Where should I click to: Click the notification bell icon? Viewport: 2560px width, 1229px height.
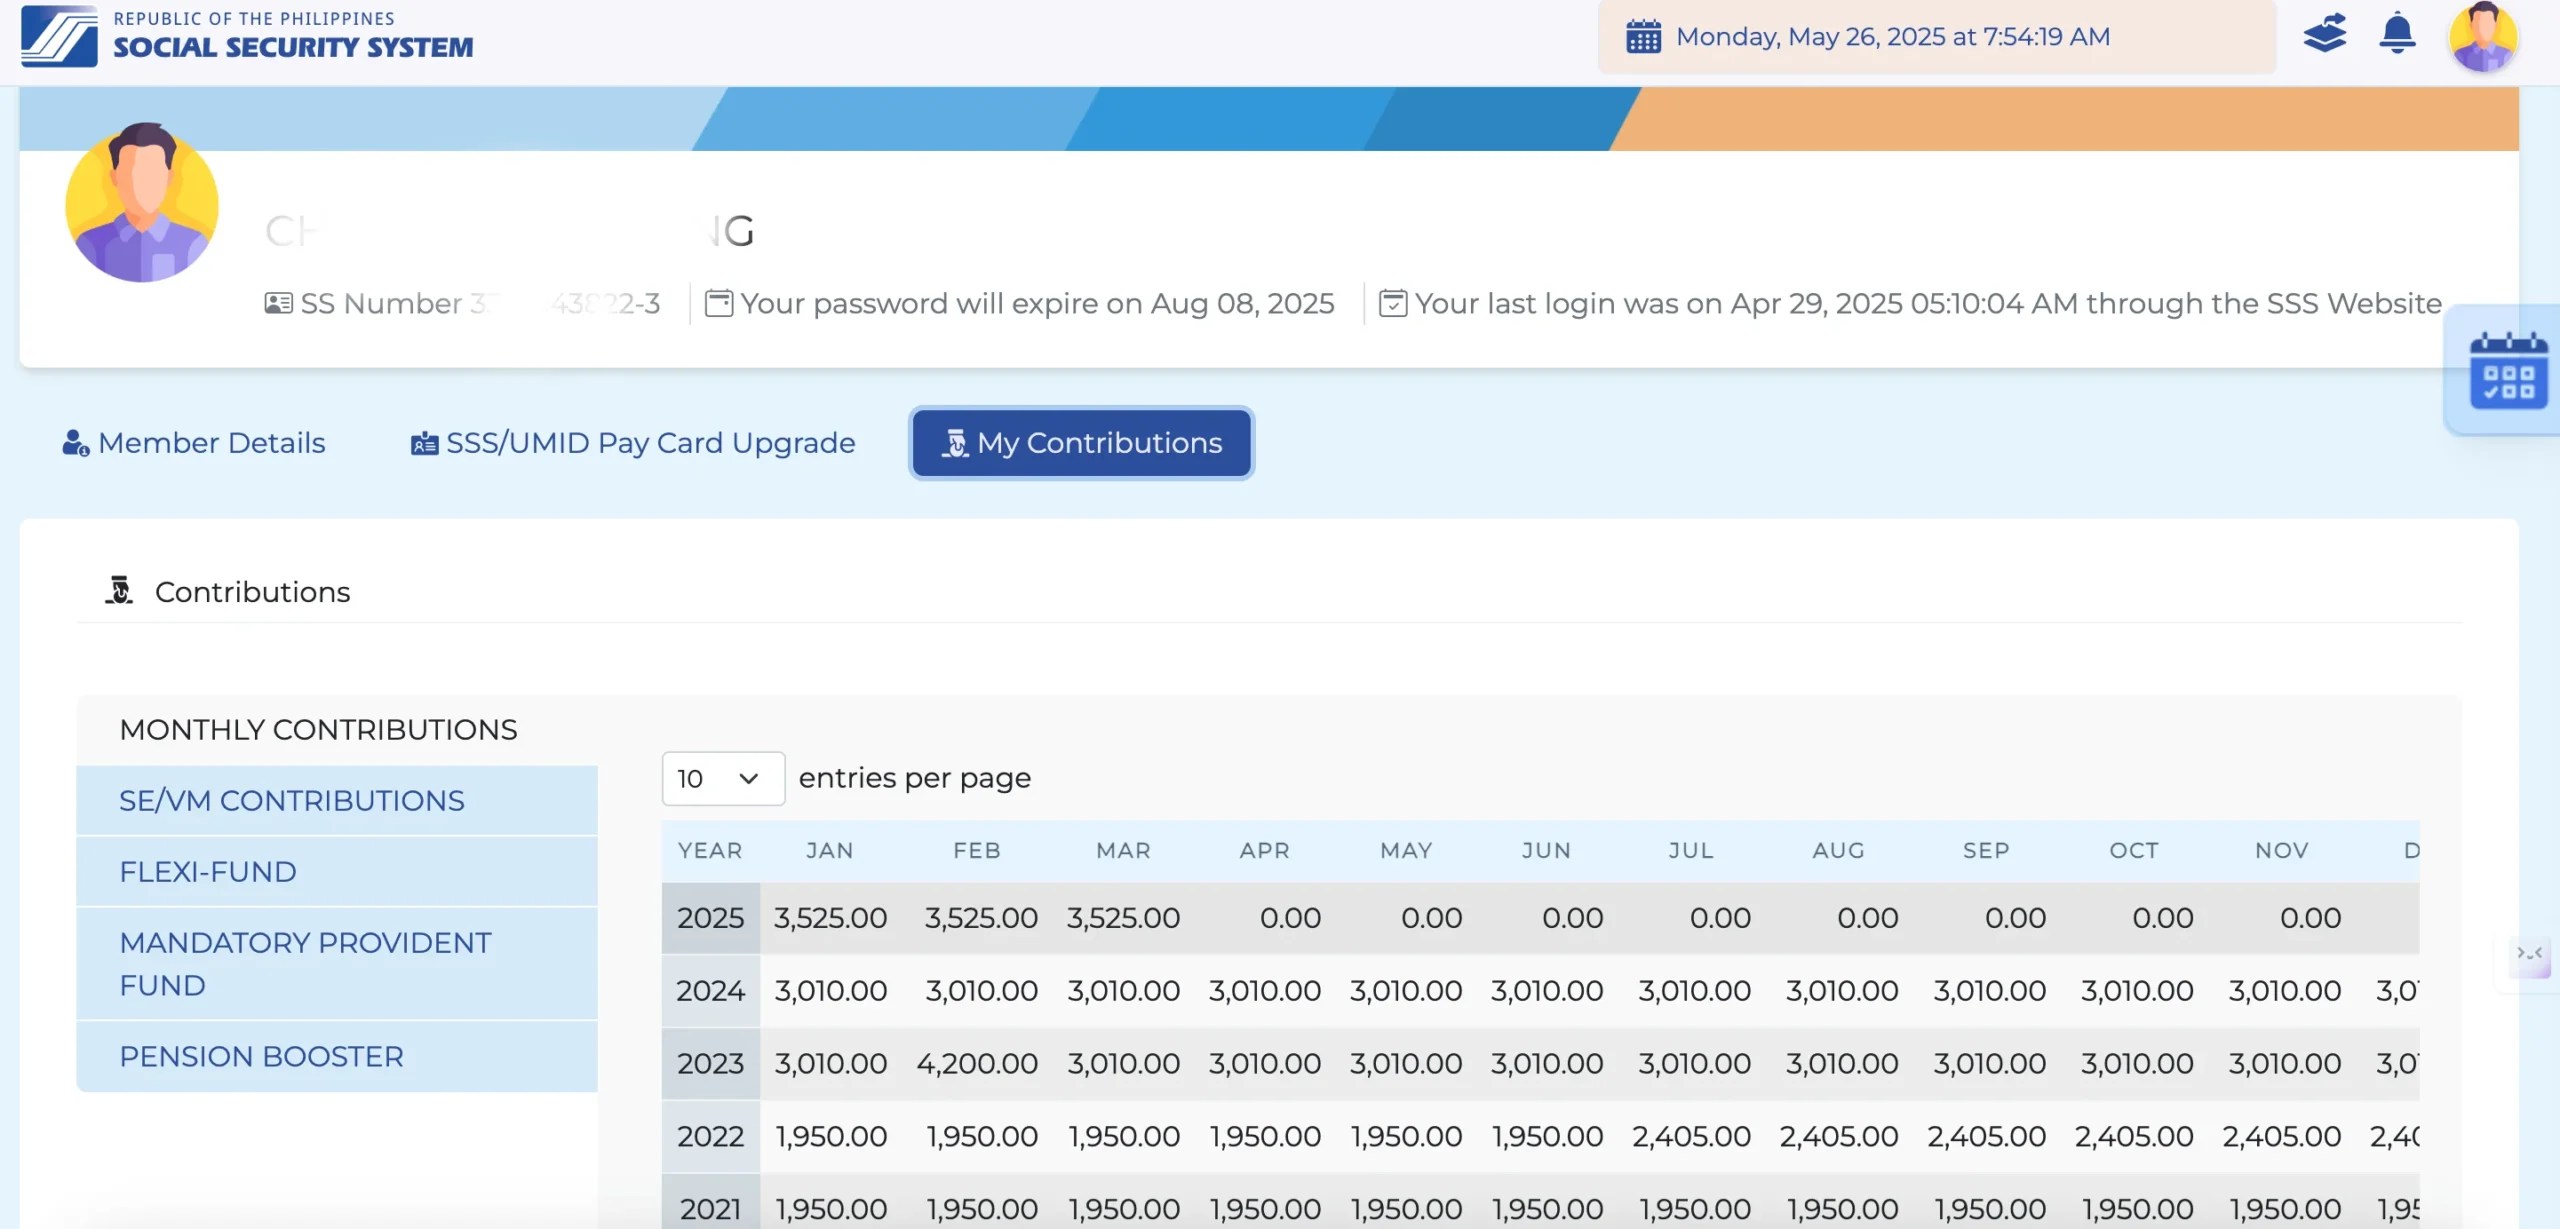2397,35
